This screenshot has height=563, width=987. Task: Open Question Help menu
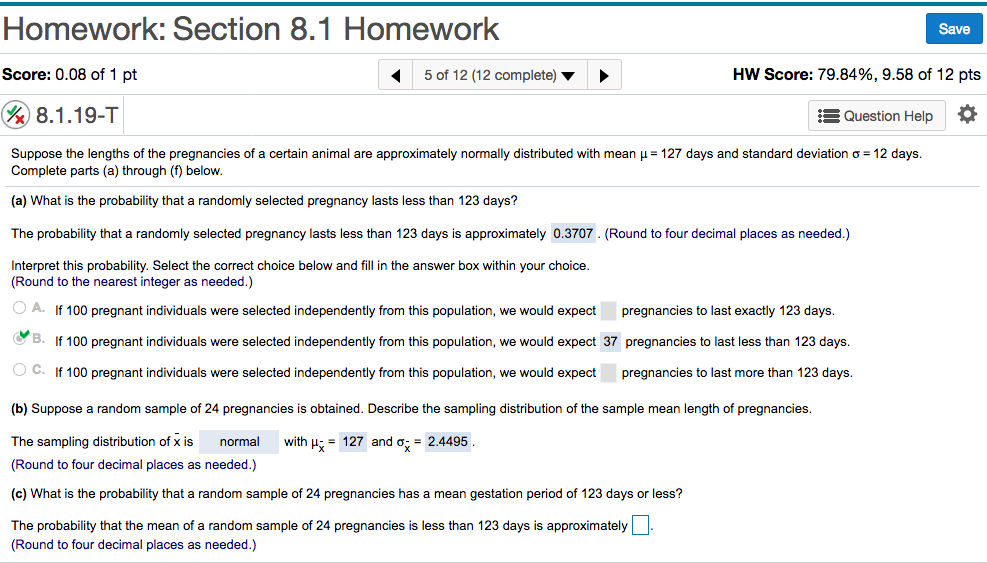pos(876,116)
